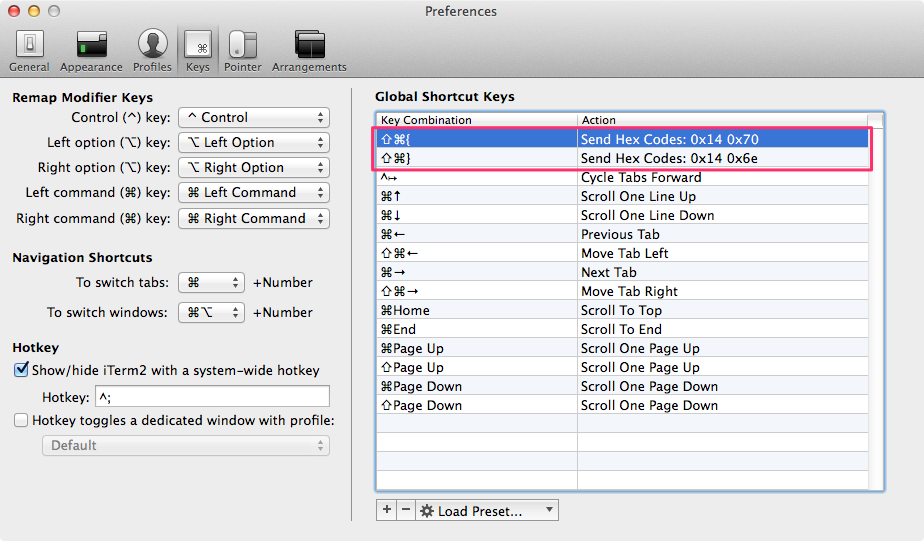Click the ⌘End key combination cell

[x=477, y=329]
